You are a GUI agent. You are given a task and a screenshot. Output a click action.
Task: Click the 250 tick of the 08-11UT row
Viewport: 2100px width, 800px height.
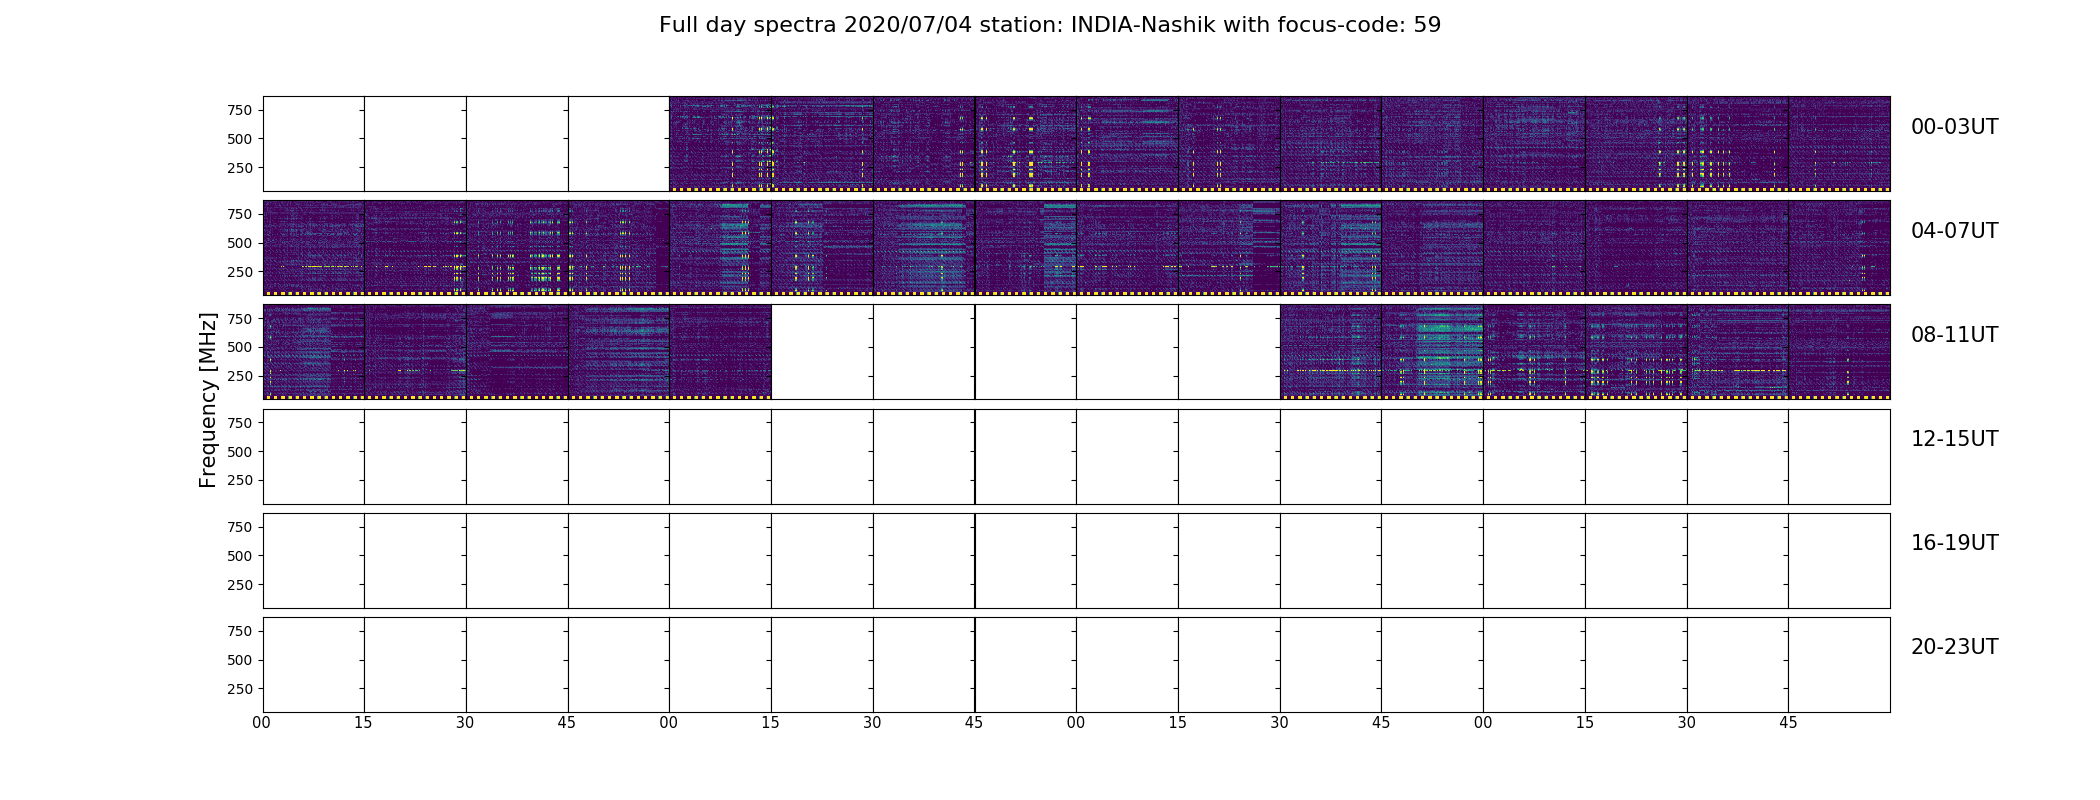[239, 376]
